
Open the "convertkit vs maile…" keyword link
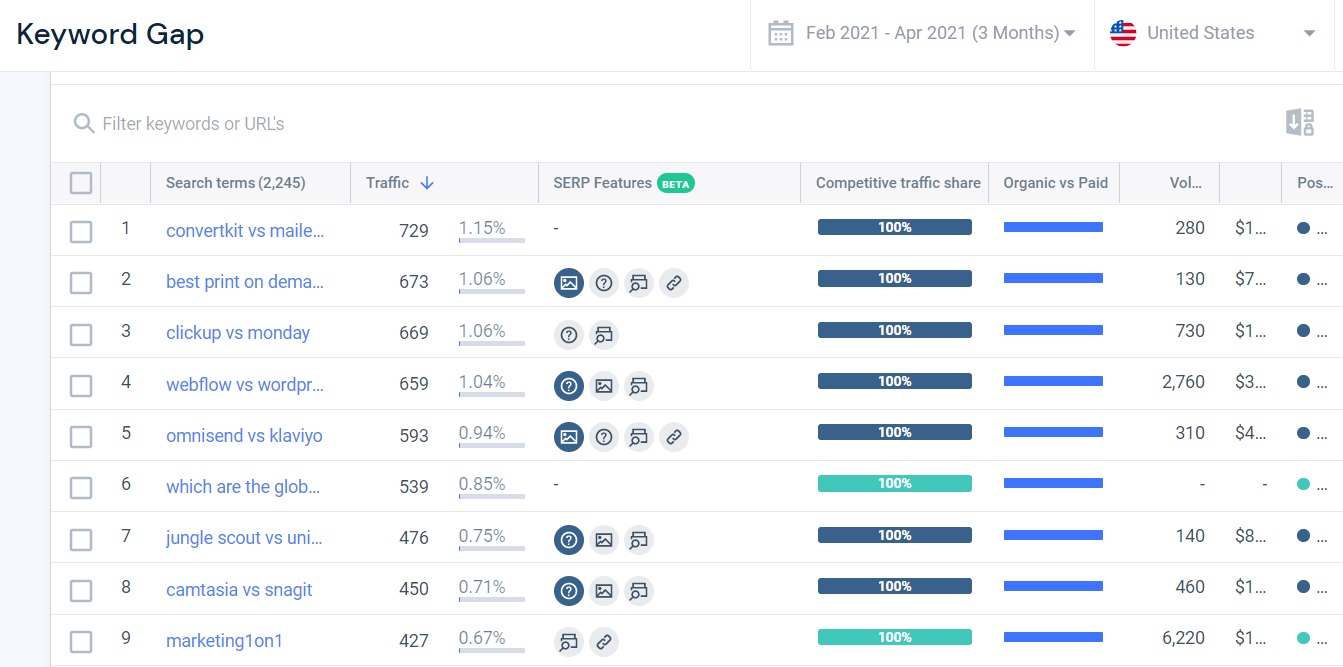tap(245, 231)
